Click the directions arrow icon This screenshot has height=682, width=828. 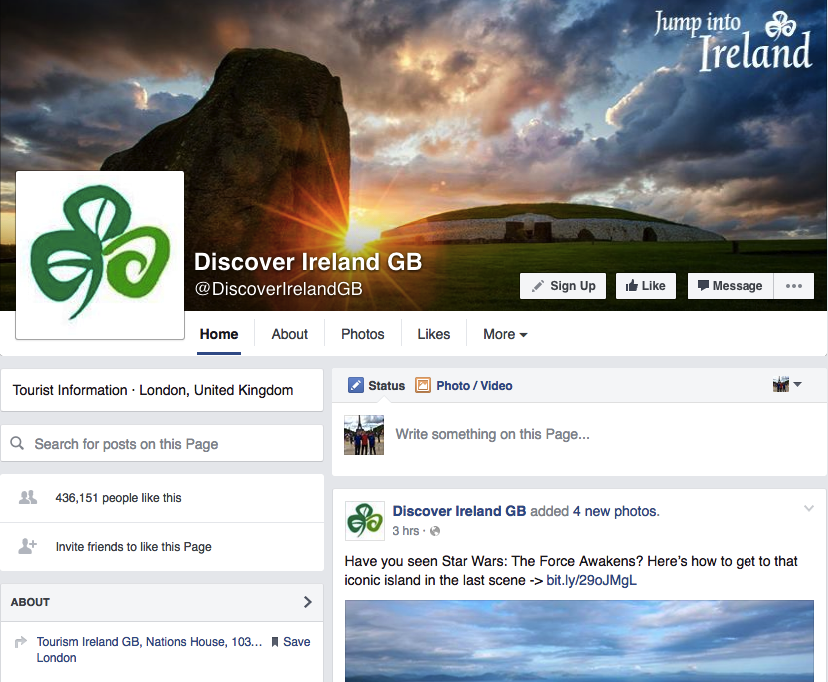(x=21, y=642)
